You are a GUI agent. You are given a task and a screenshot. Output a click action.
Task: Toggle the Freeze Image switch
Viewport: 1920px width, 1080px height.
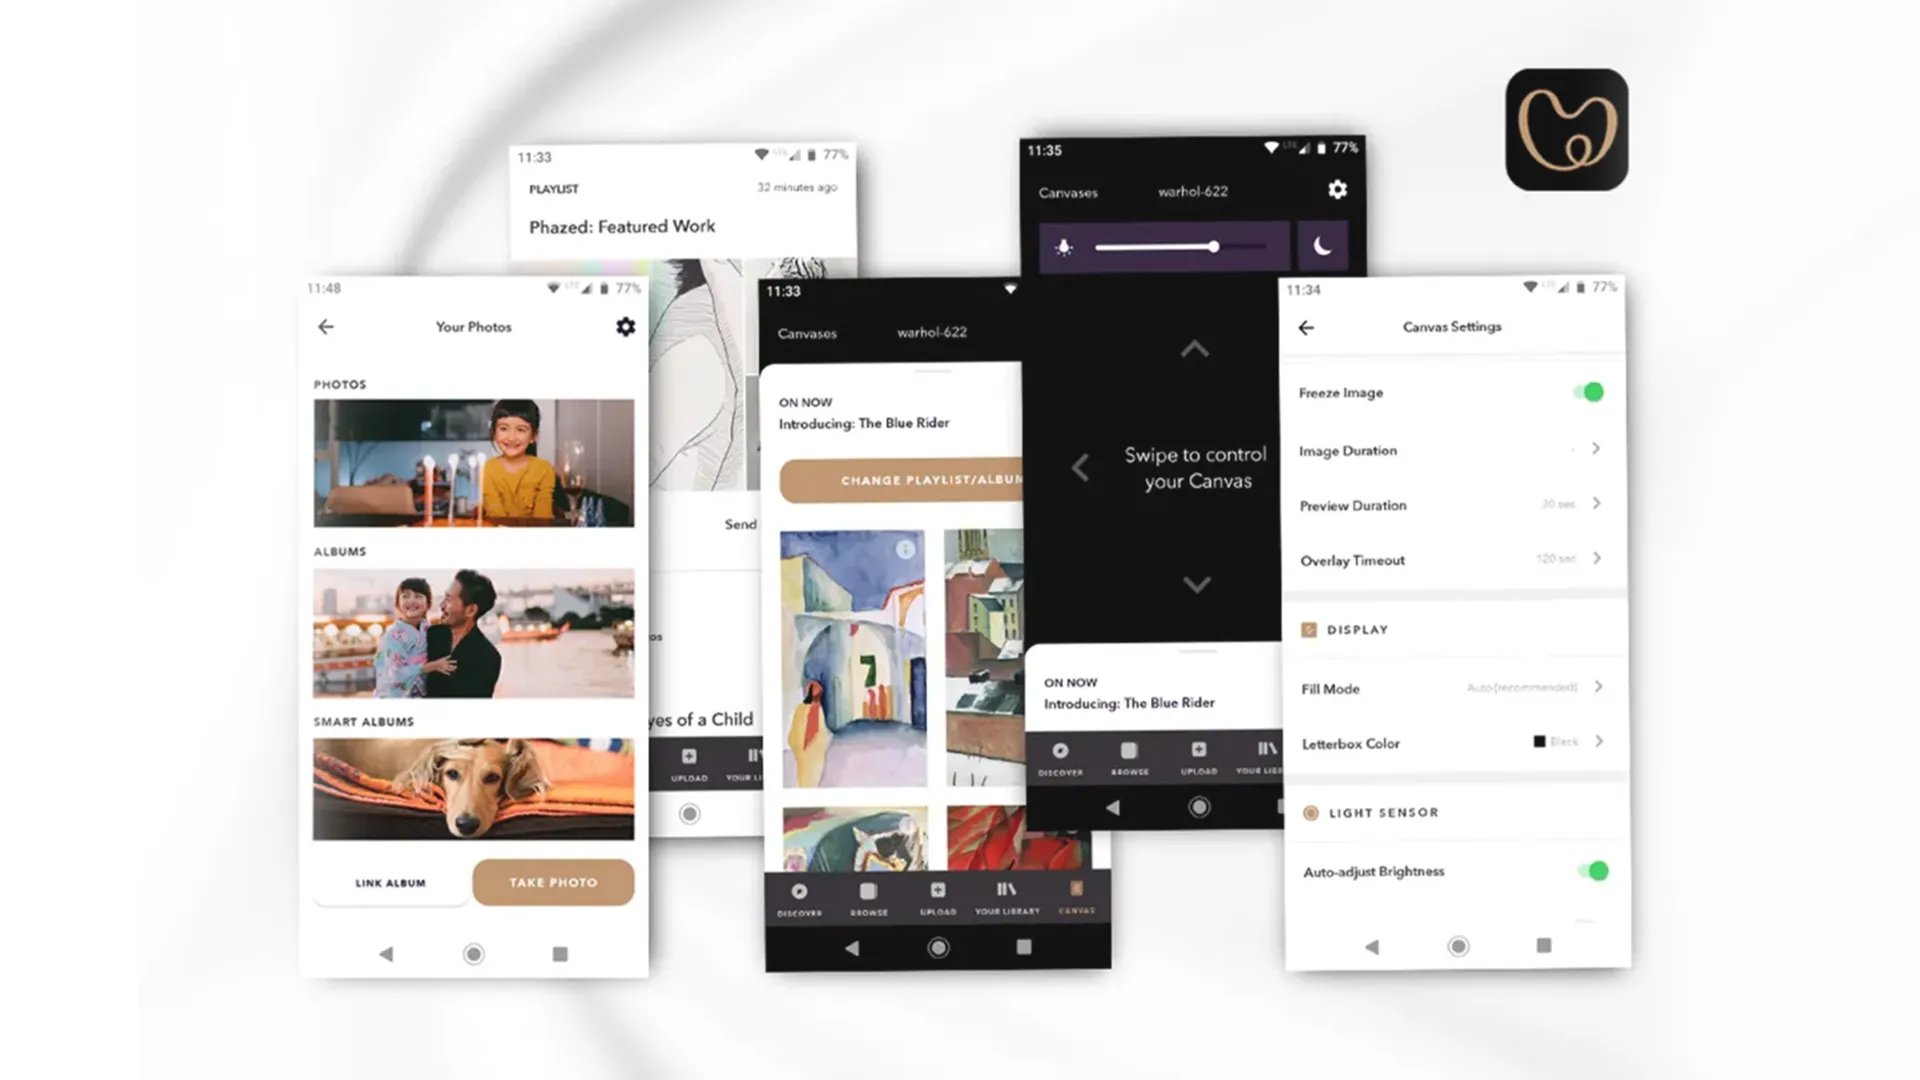(1589, 392)
